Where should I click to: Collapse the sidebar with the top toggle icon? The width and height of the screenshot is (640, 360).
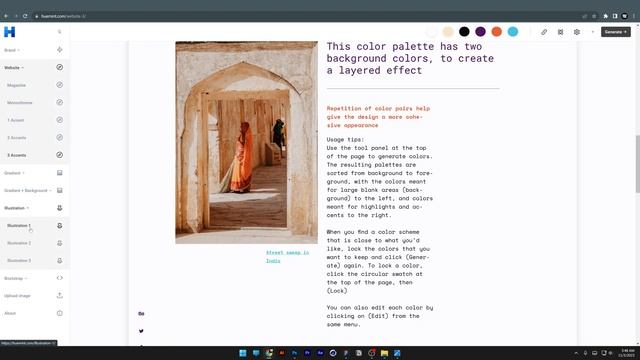pos(60,32)
